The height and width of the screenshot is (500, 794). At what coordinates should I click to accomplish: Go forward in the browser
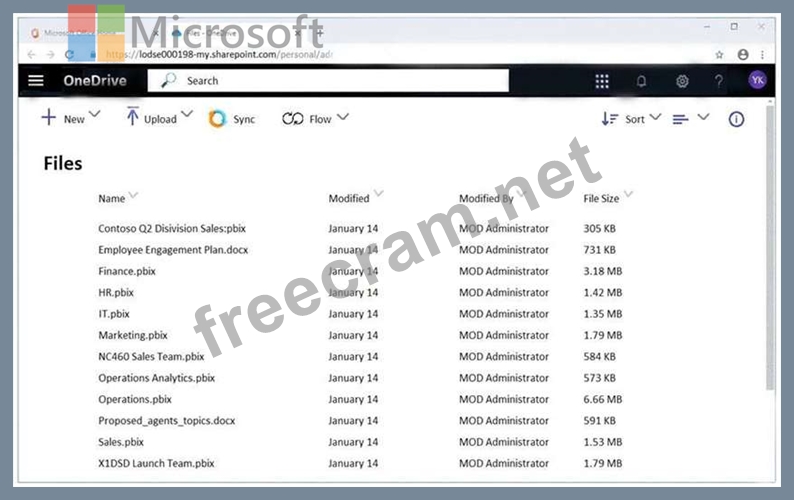click(50, 54)
